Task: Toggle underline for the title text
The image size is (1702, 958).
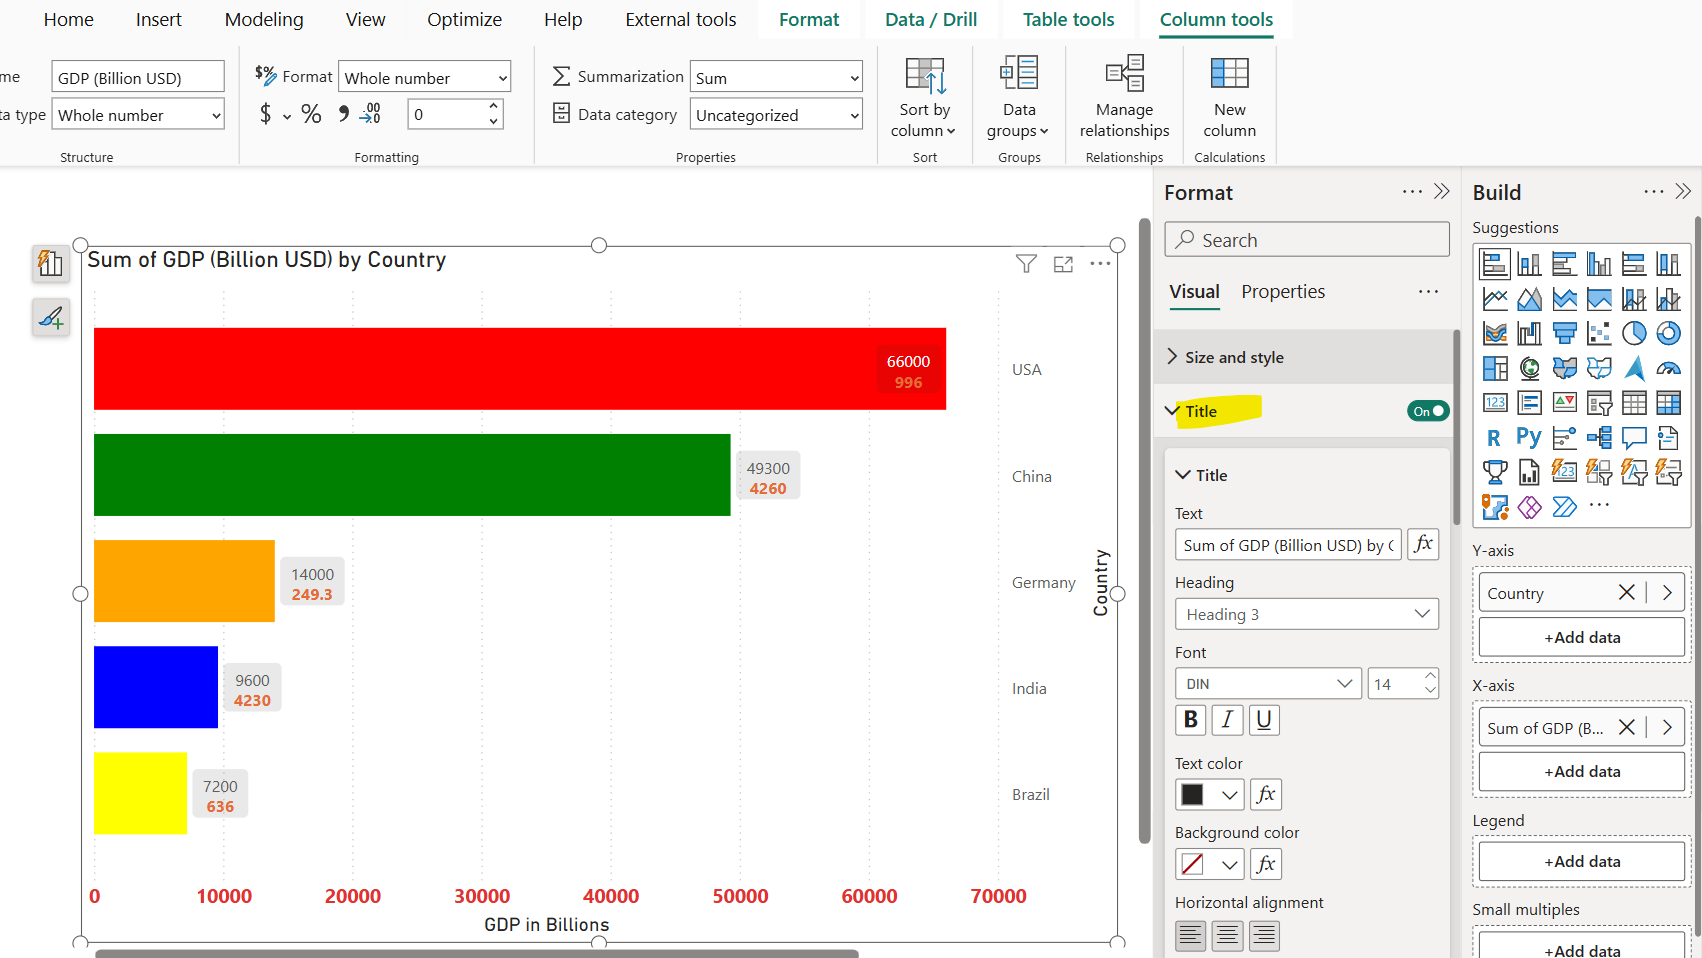Action: pyautogui.click(x=1264, y=719)
